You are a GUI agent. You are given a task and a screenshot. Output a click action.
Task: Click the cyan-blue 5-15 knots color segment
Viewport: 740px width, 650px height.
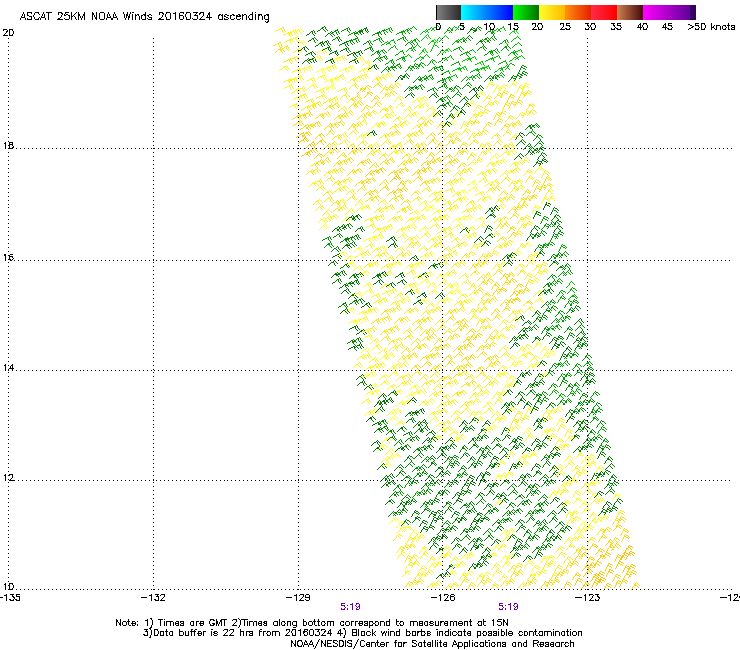pyautogui.click(x=487, y=12)
